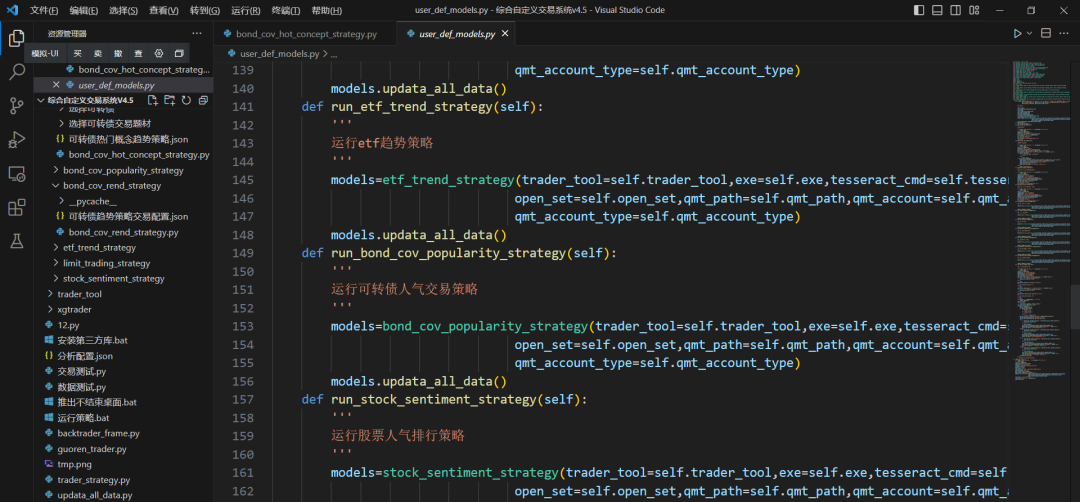Collapse all folders in Explorer

tap(202, 101)
